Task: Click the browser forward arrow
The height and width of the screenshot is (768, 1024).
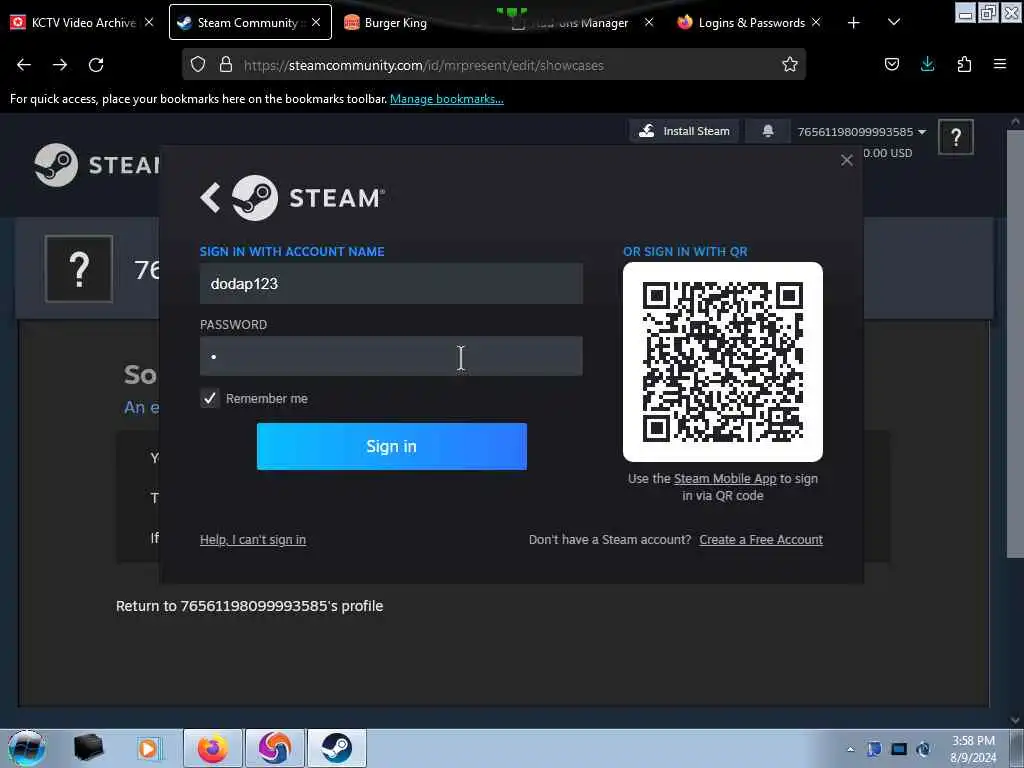Action: pyautogui.click(x=60, y=65)
